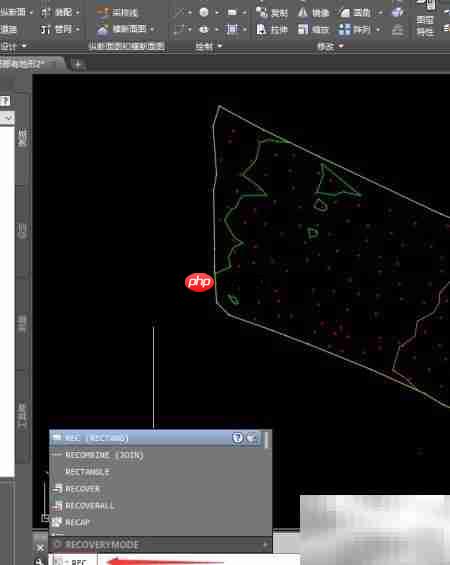Click the Assembly (装配) icon
This screenshot has height=565, width=450.
[46, 13]
